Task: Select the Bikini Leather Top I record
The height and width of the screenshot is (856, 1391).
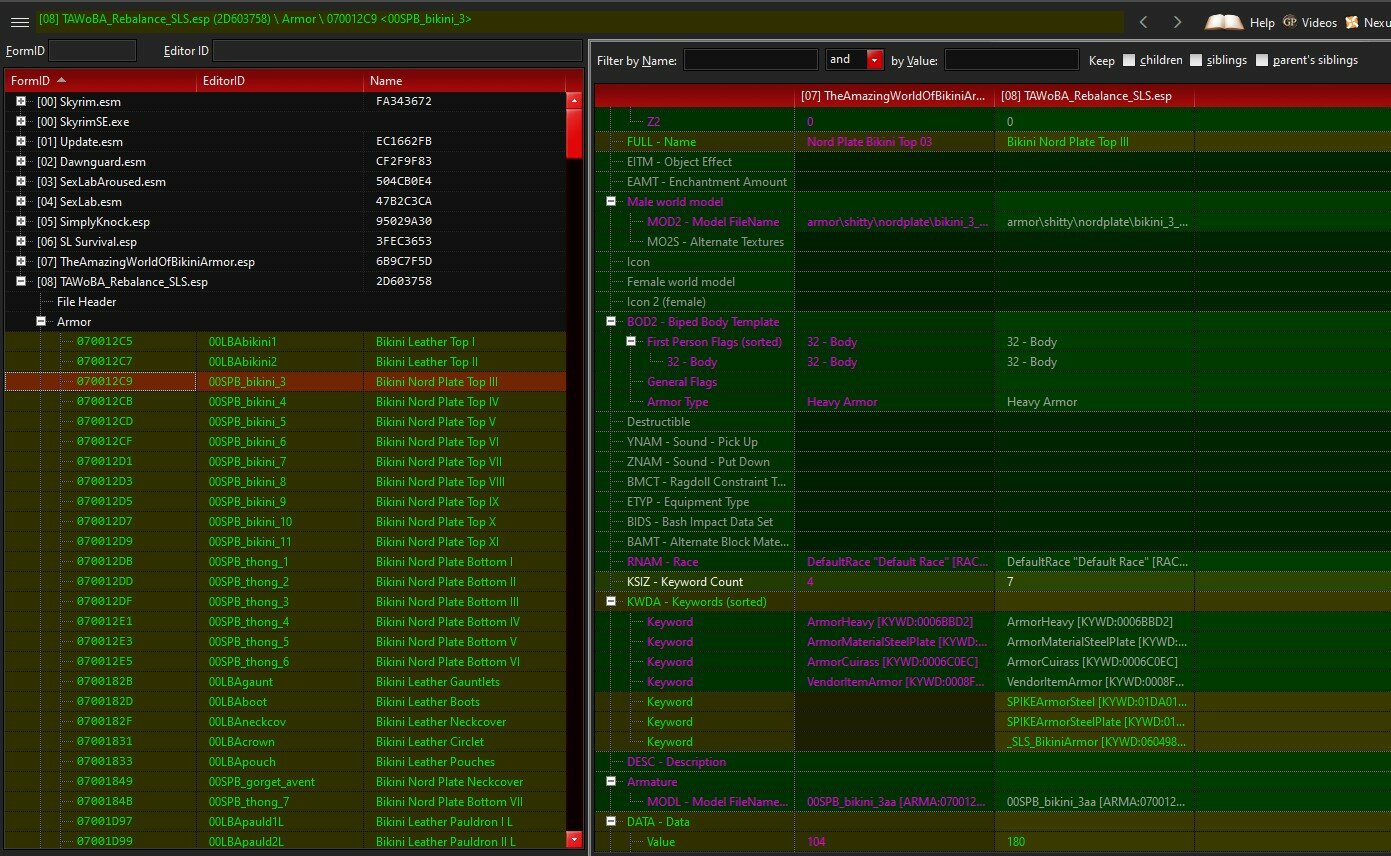Action: pyautogui.click(x=285, y=341)
